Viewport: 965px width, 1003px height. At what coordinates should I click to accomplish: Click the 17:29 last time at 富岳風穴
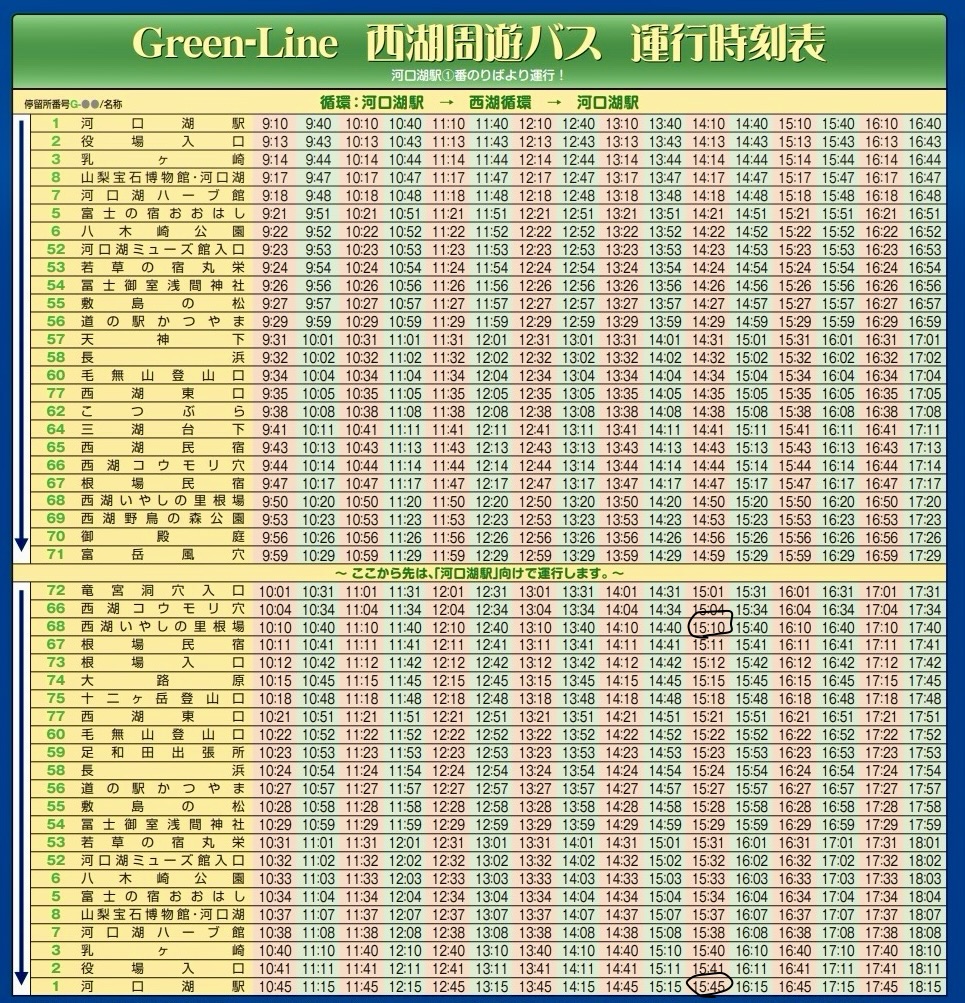(x=926, y=556)
